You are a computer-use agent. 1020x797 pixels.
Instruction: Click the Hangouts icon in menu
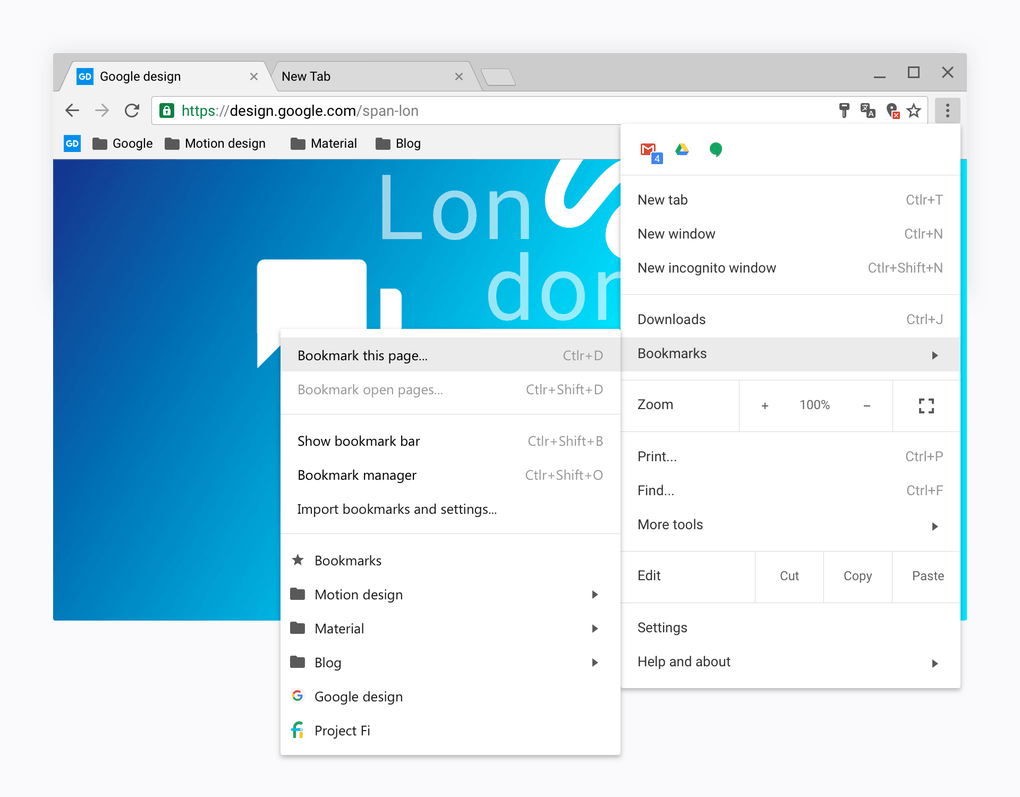pyautogui.click(x=716, y=150)
